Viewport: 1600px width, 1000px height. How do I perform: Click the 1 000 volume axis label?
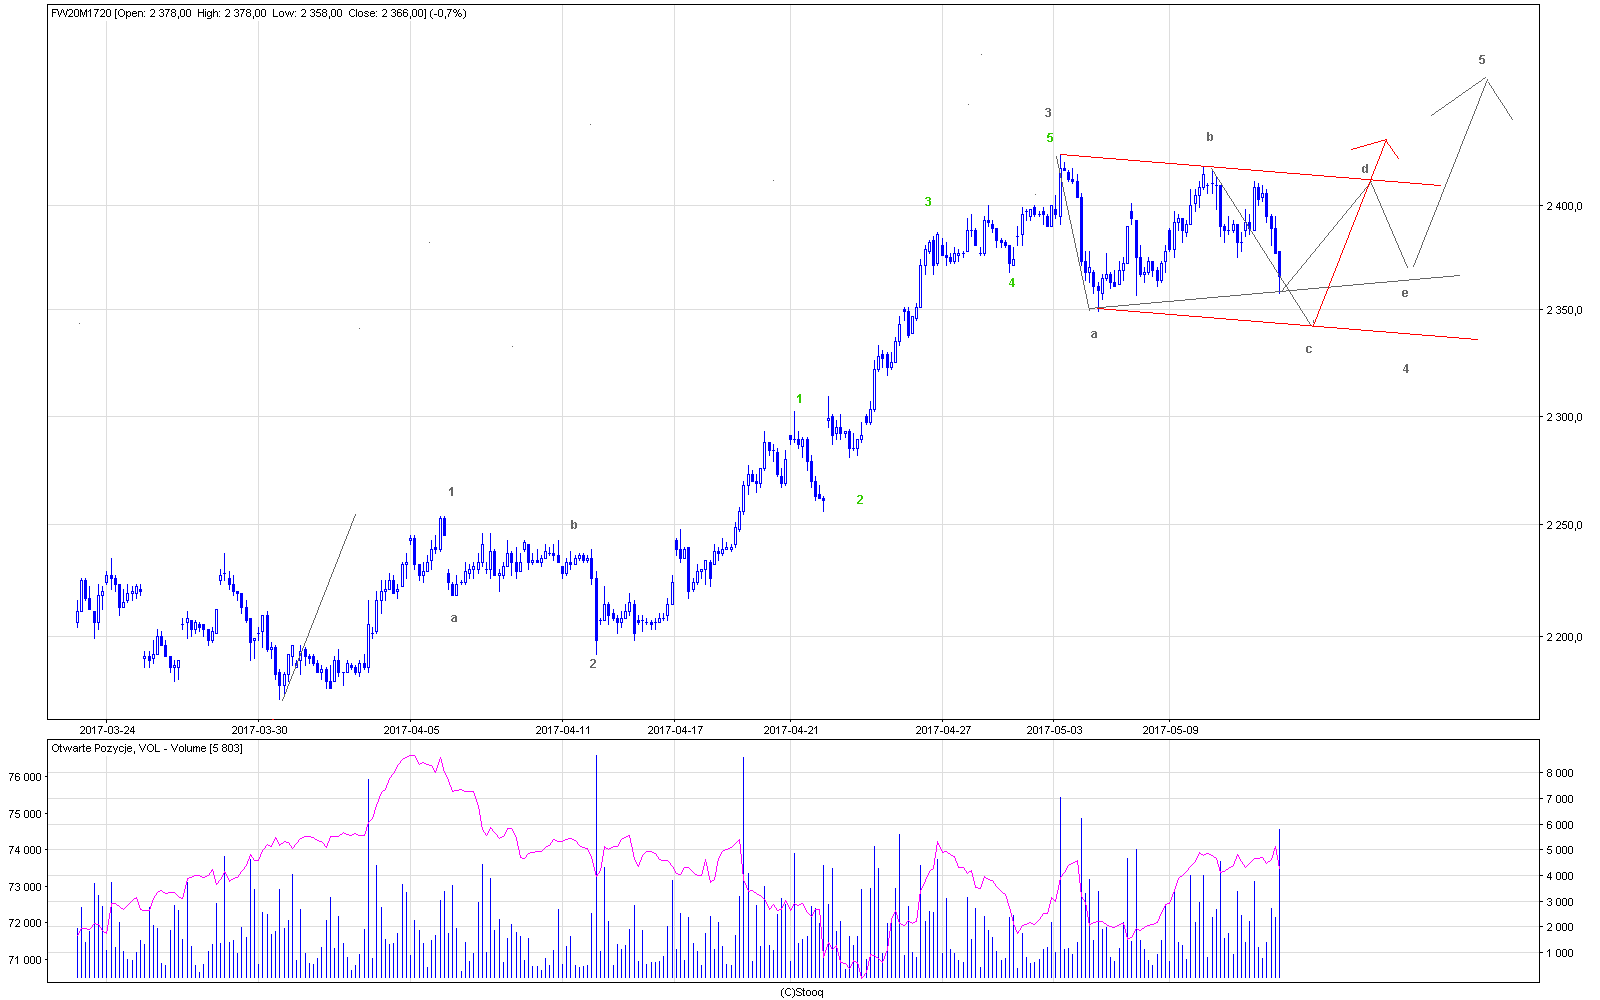click(1561, 953)
